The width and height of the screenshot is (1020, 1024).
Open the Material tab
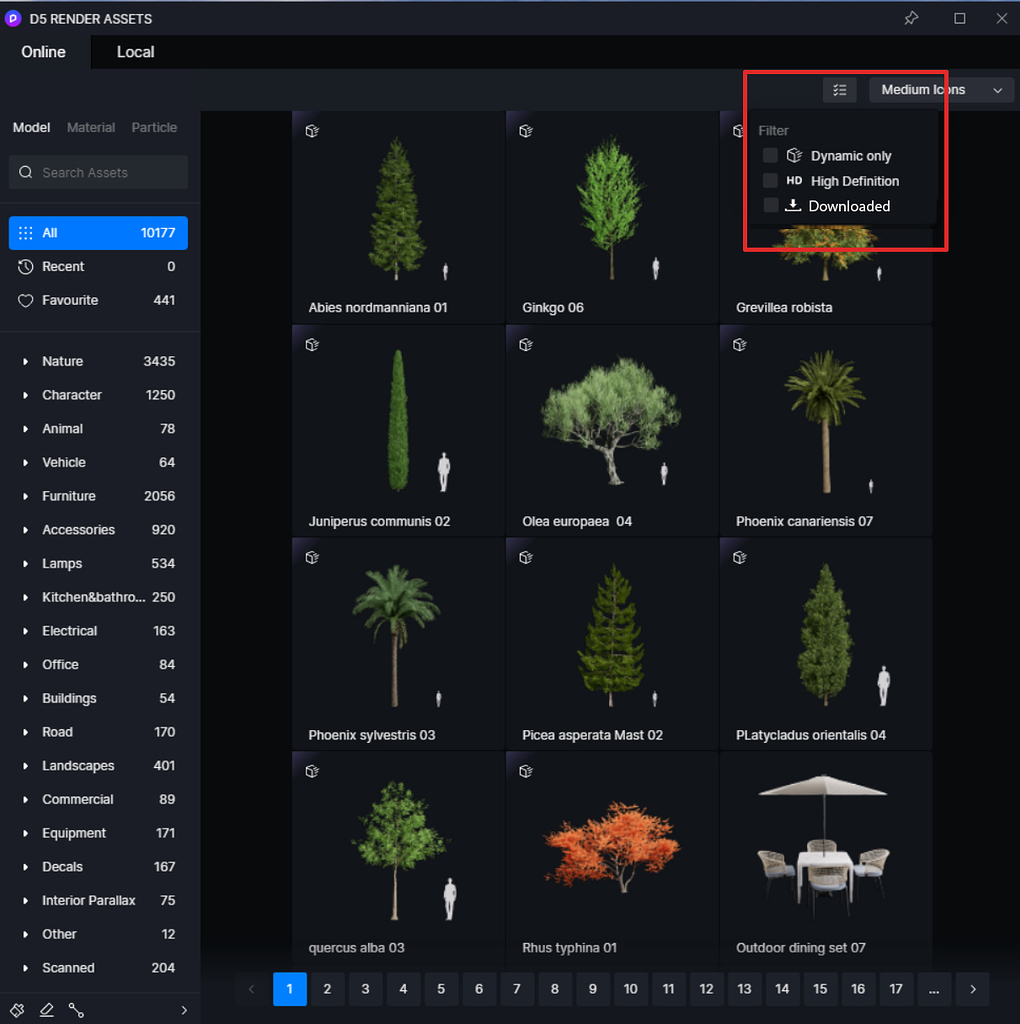(x=90, y=127)
